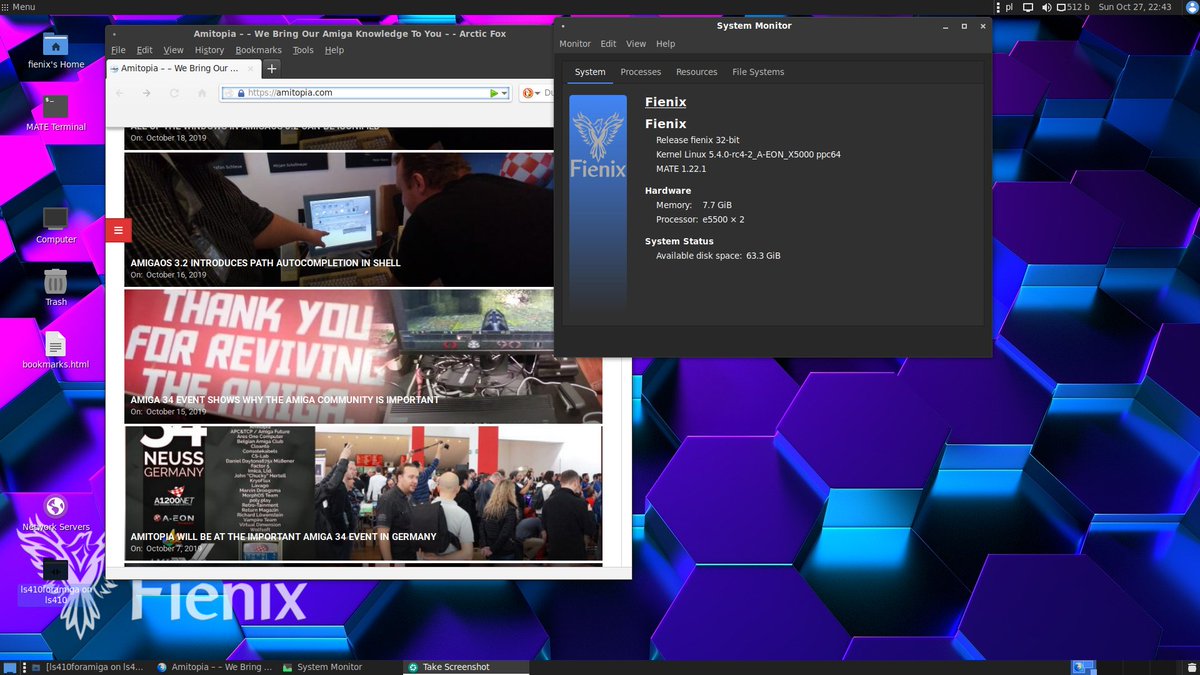Open the Monitor menu in System Monitor
Viewport: 1200px width, 675px height.
pos(575,44)
